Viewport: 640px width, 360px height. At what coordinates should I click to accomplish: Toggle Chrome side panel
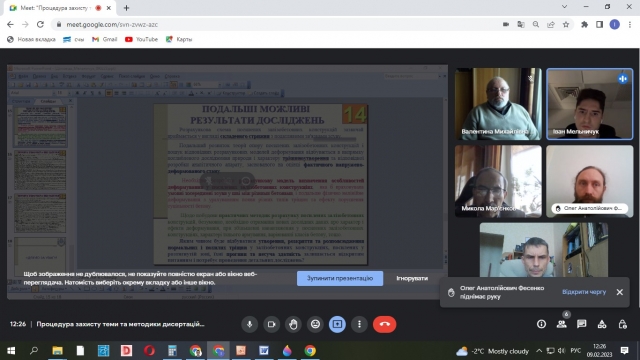click(599, 24)
